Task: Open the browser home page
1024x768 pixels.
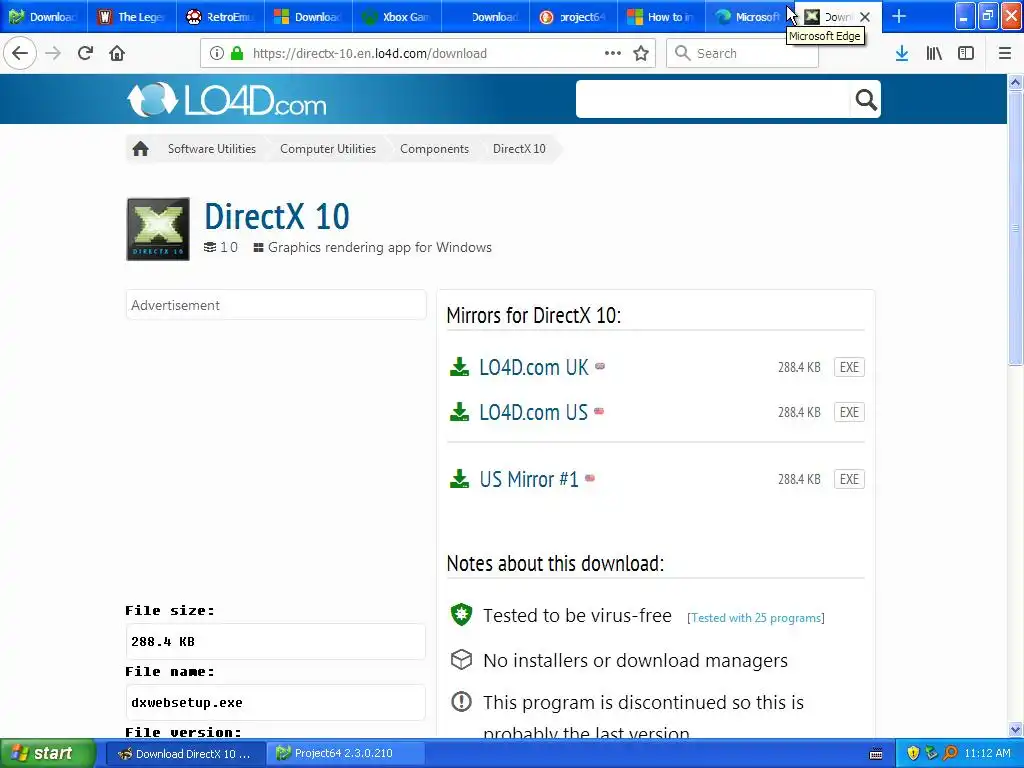Action: [117, 53]
